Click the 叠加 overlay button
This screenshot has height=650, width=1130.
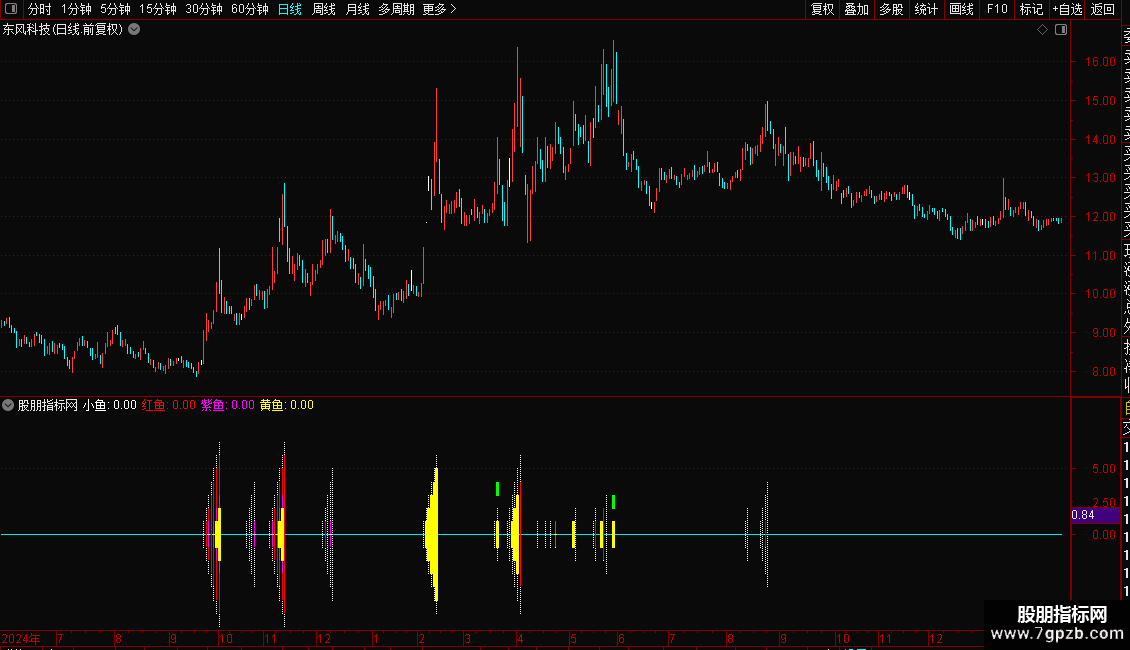[856, 9]
